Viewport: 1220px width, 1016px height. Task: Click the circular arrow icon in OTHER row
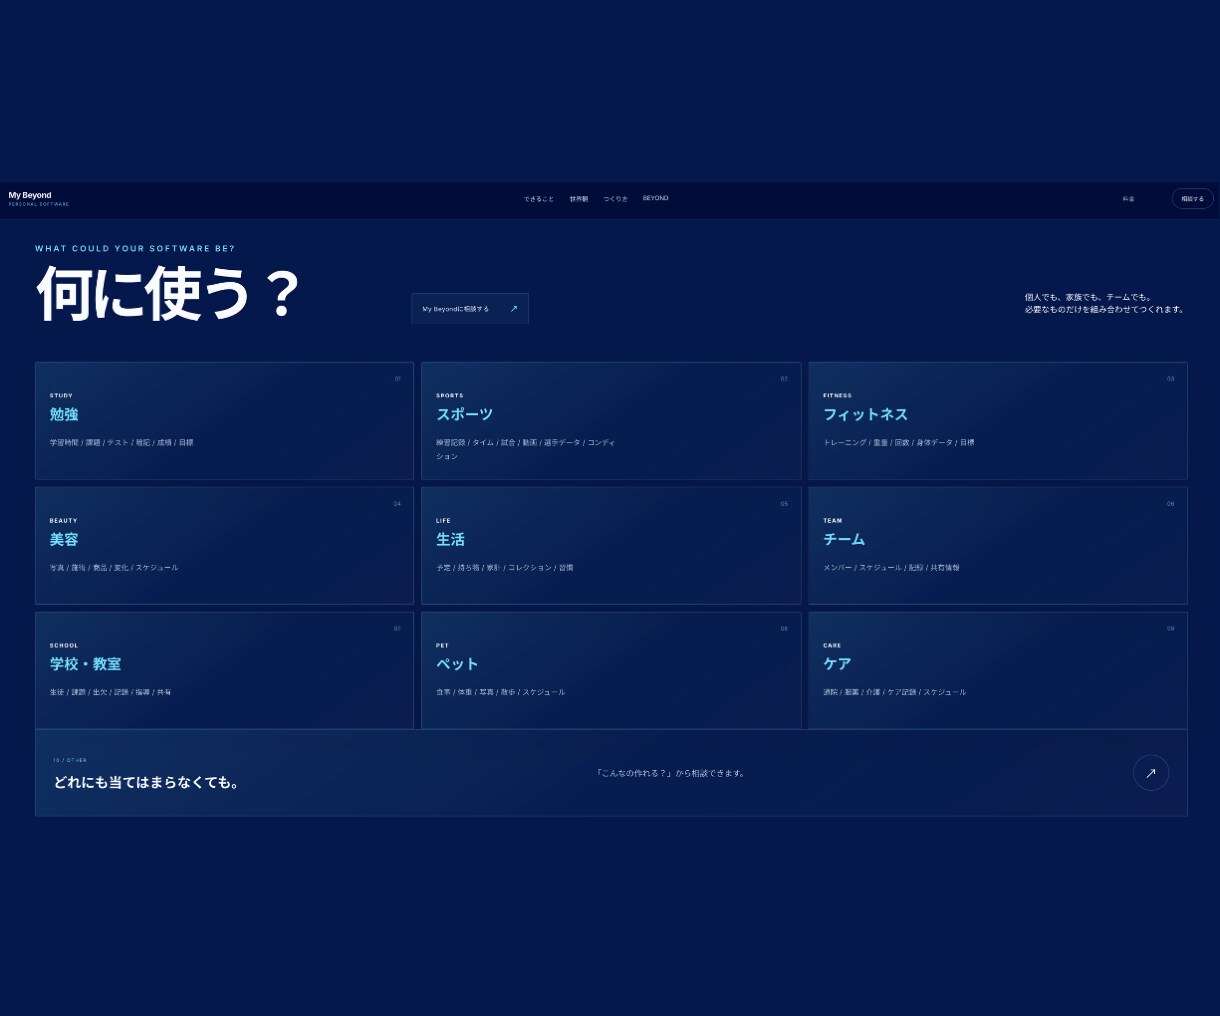coord(1151,773)
